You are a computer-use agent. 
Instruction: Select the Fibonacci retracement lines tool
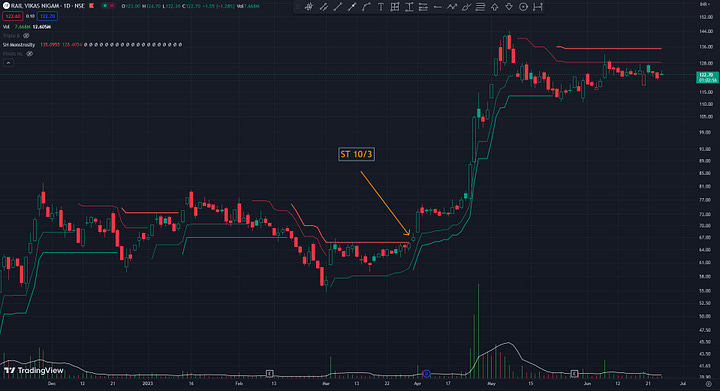480,7
